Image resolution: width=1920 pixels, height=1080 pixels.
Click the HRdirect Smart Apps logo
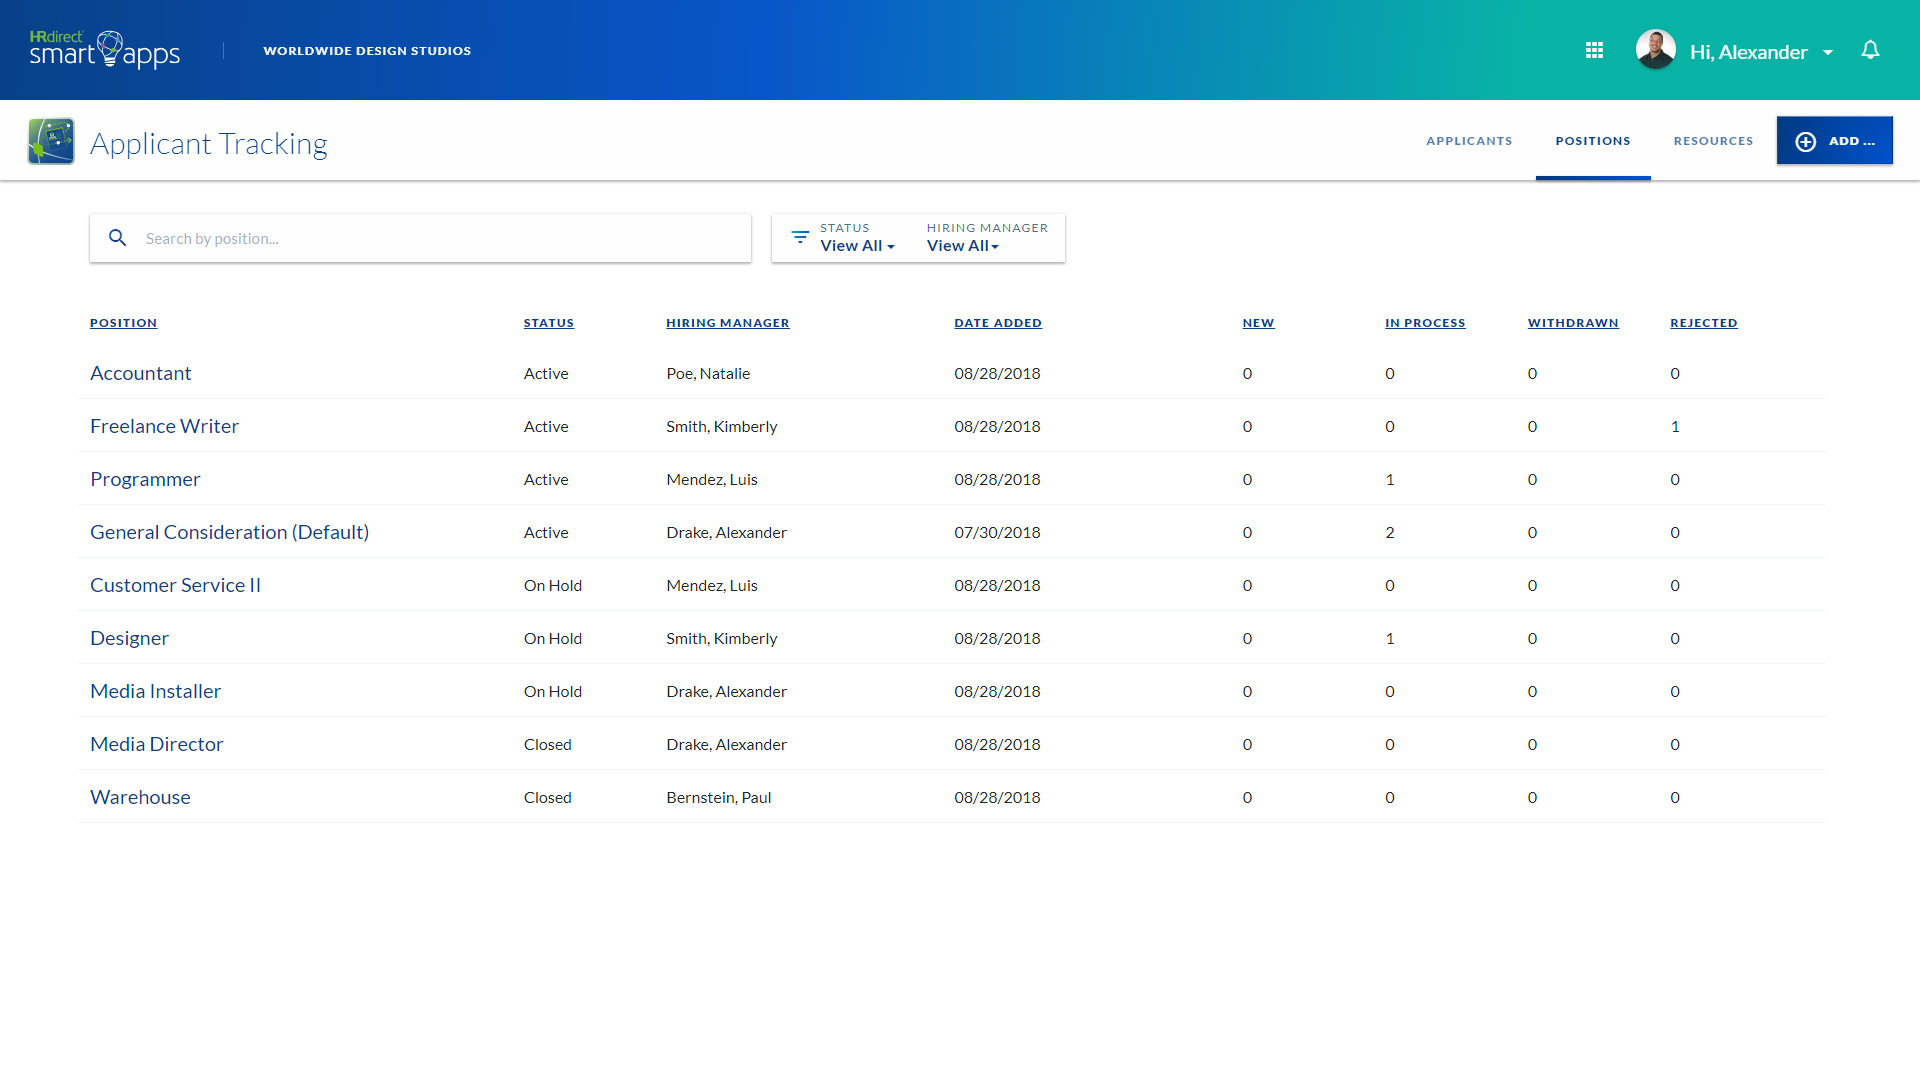pyautogui.click(x=105, y=50)
